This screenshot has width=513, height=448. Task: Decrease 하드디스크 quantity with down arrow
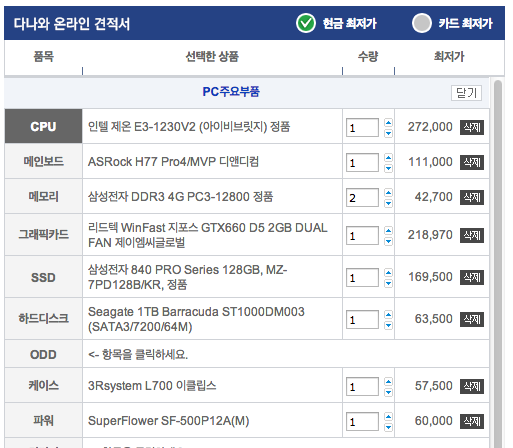tap(388, 325)
